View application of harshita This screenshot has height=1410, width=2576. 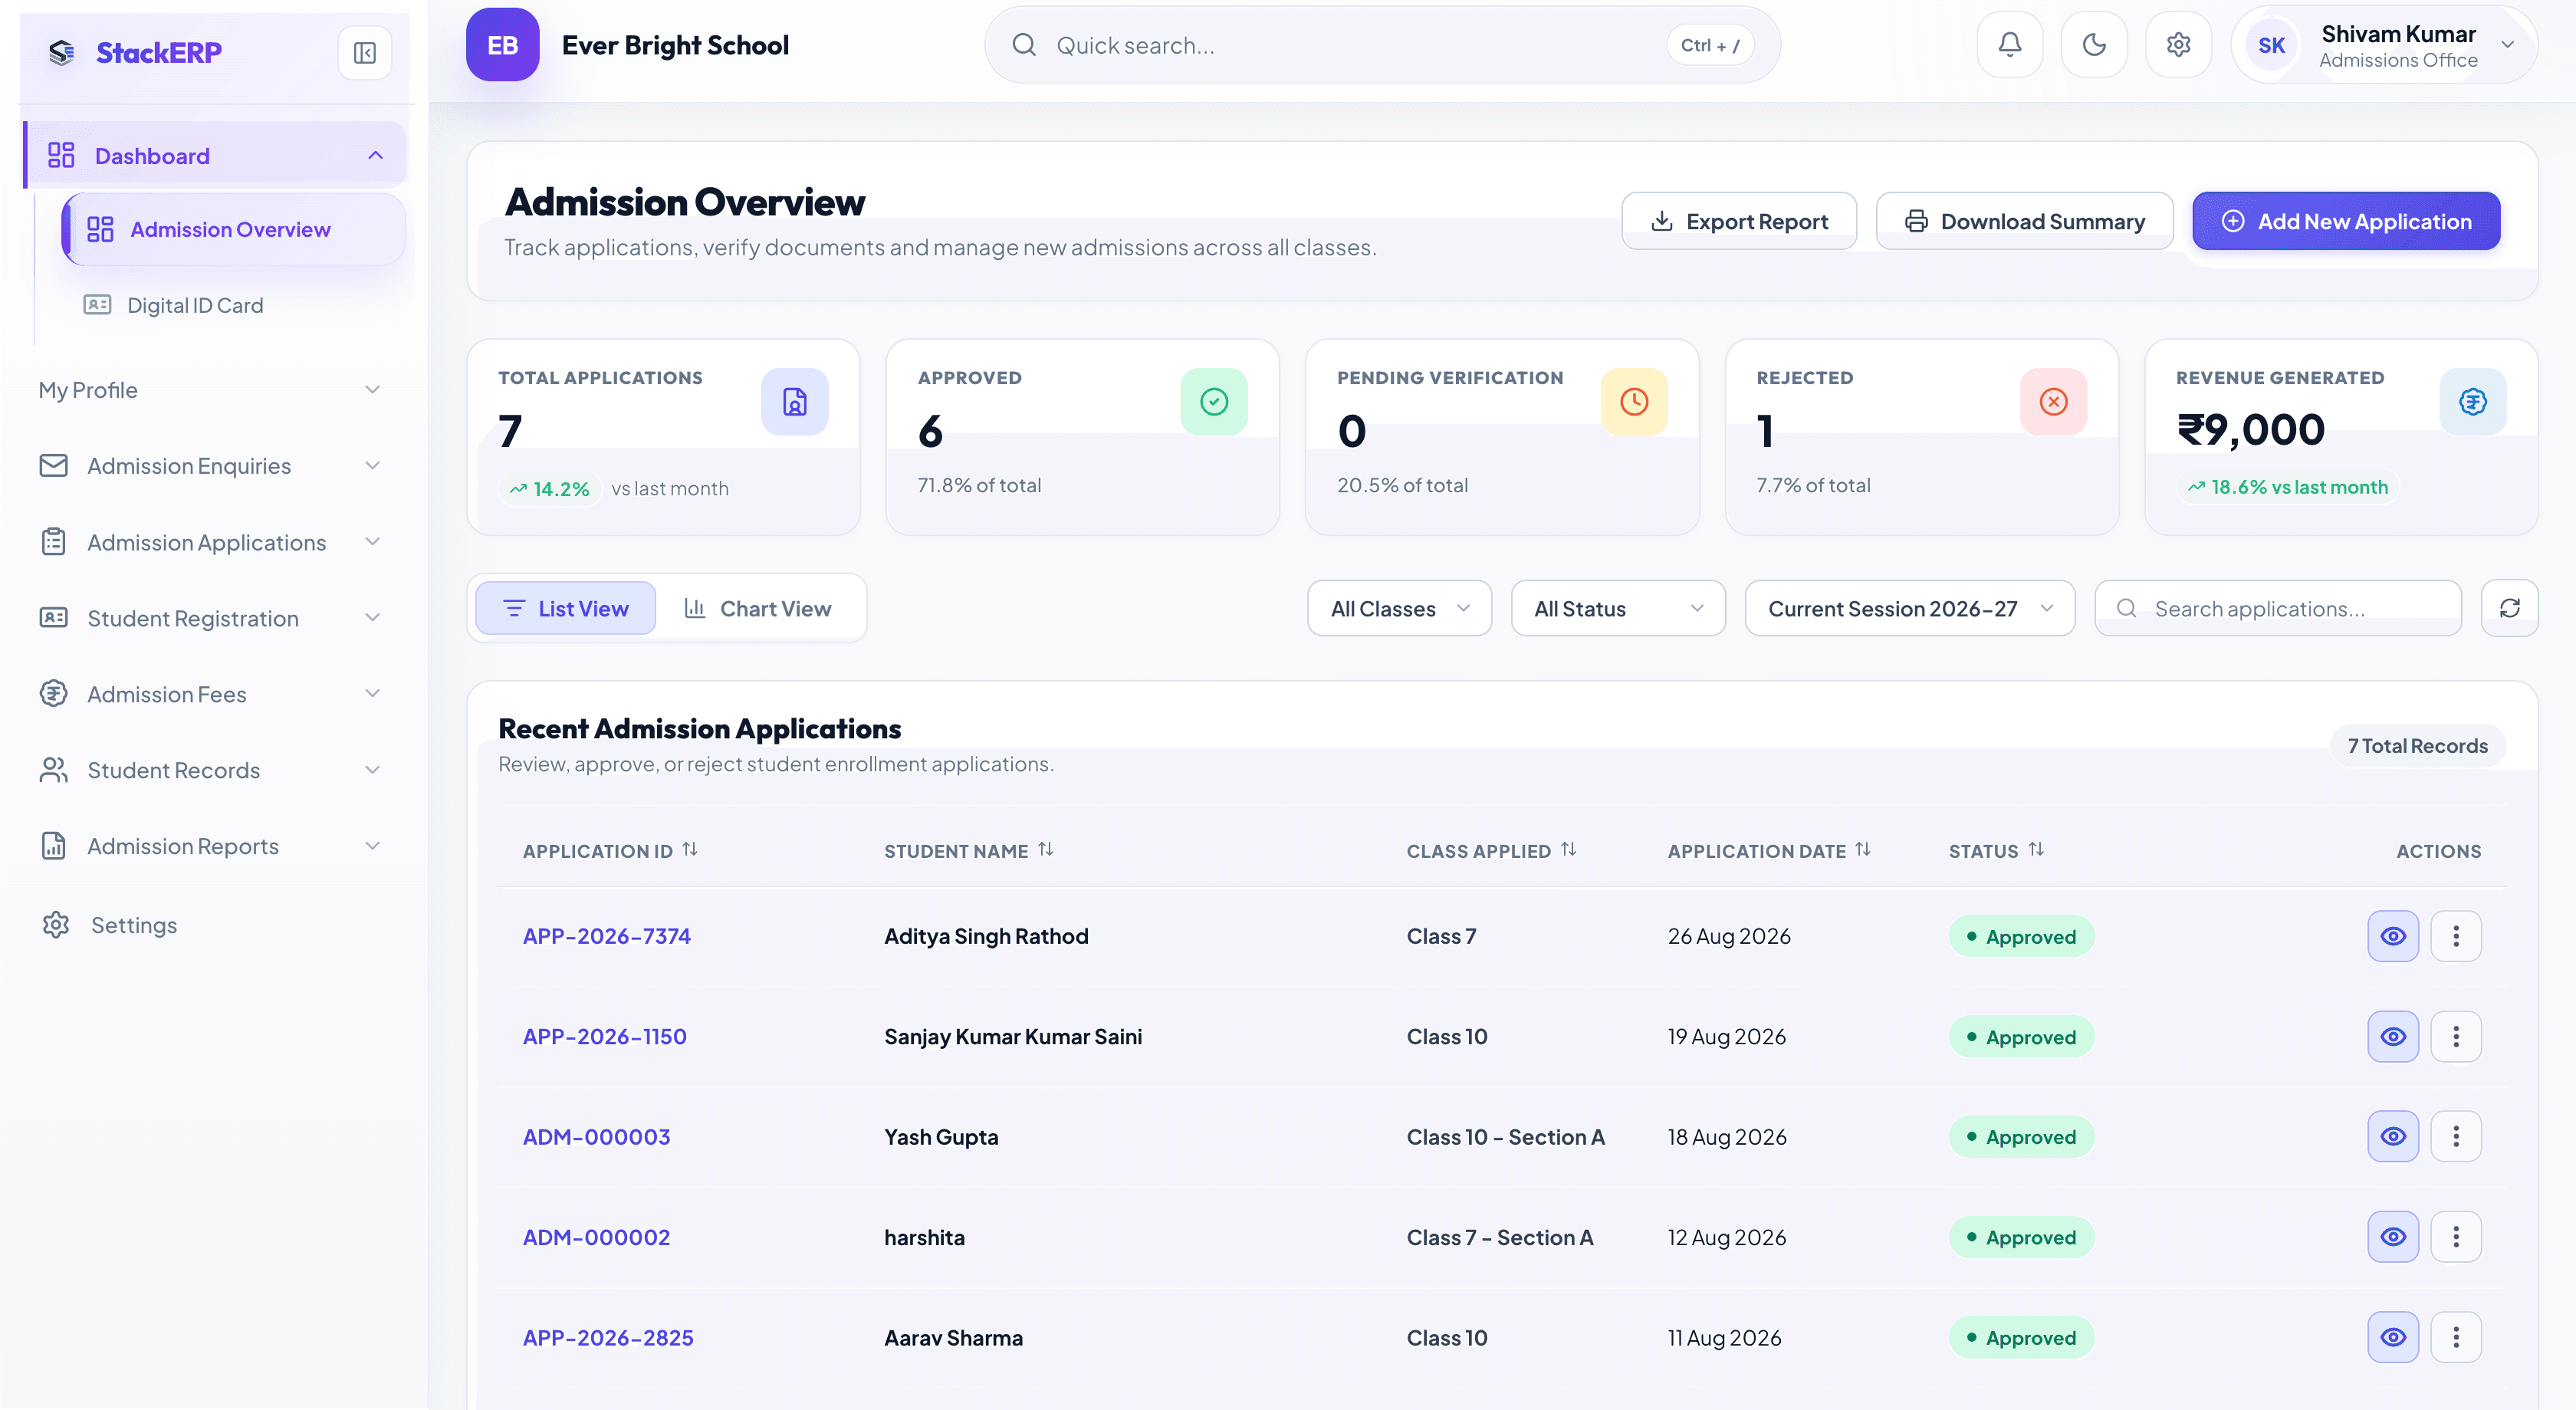[x=2393, y=1237]
